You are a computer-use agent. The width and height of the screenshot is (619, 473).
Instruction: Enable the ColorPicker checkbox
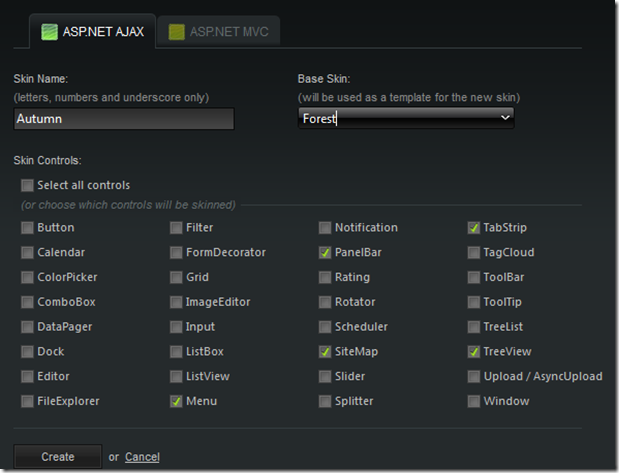click(x=27, y=278)
